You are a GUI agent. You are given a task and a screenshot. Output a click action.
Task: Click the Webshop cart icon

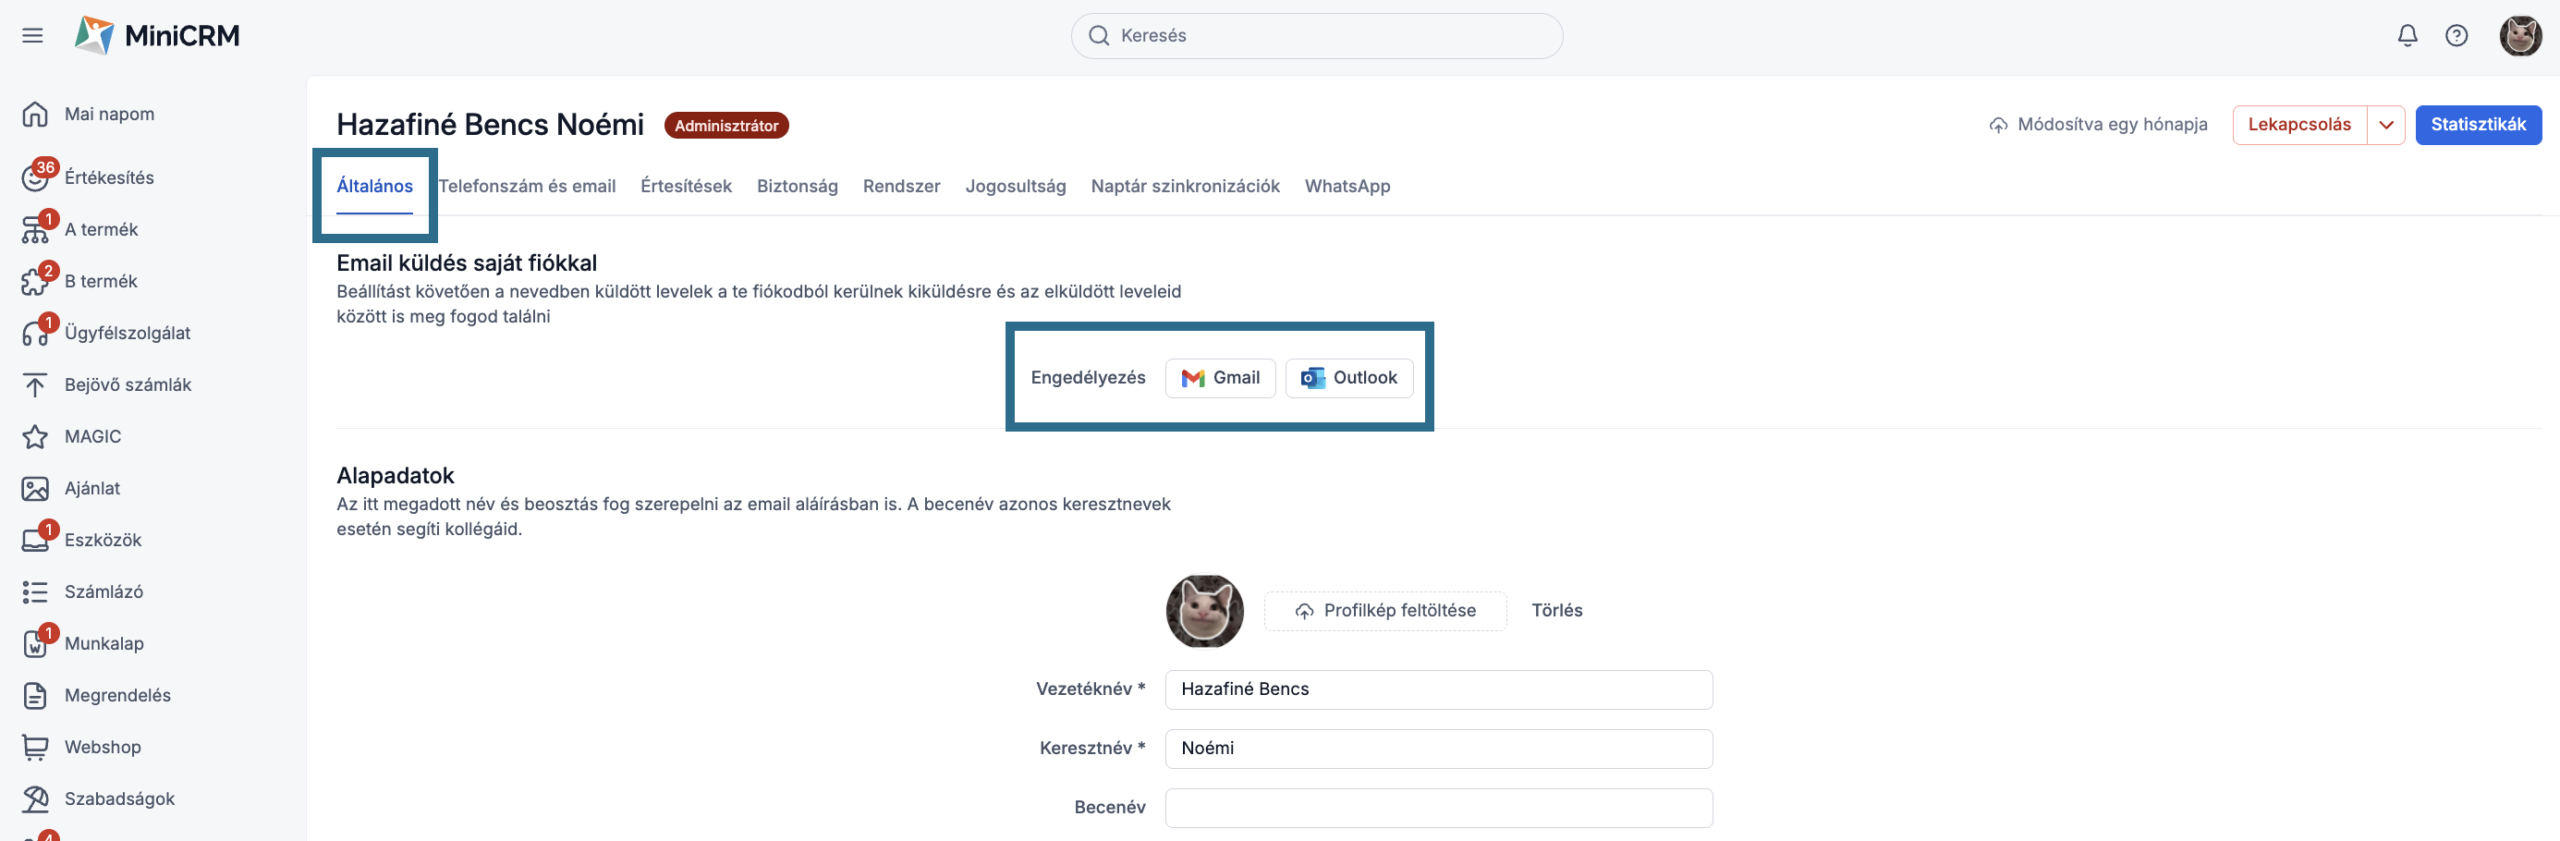(35, 747)
